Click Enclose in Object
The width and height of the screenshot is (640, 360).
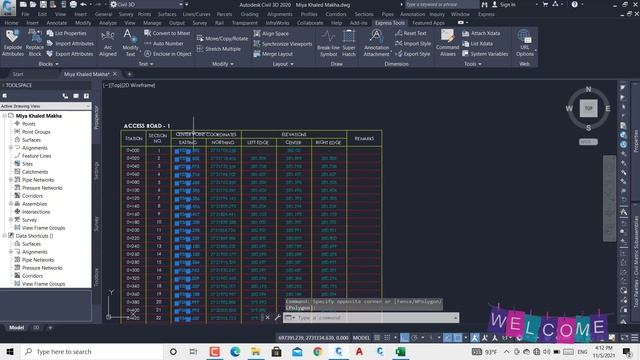[x=168, y=53]
